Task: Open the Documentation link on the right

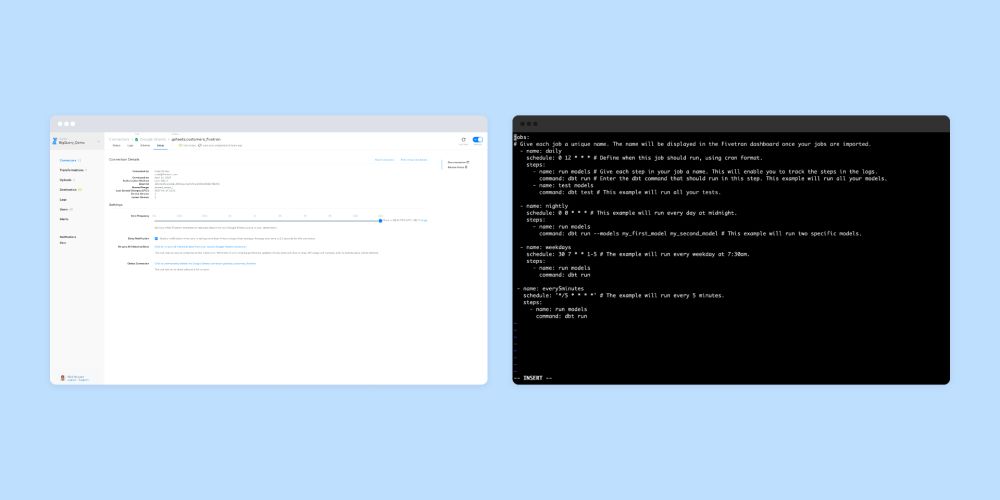Action: (458, 162)
